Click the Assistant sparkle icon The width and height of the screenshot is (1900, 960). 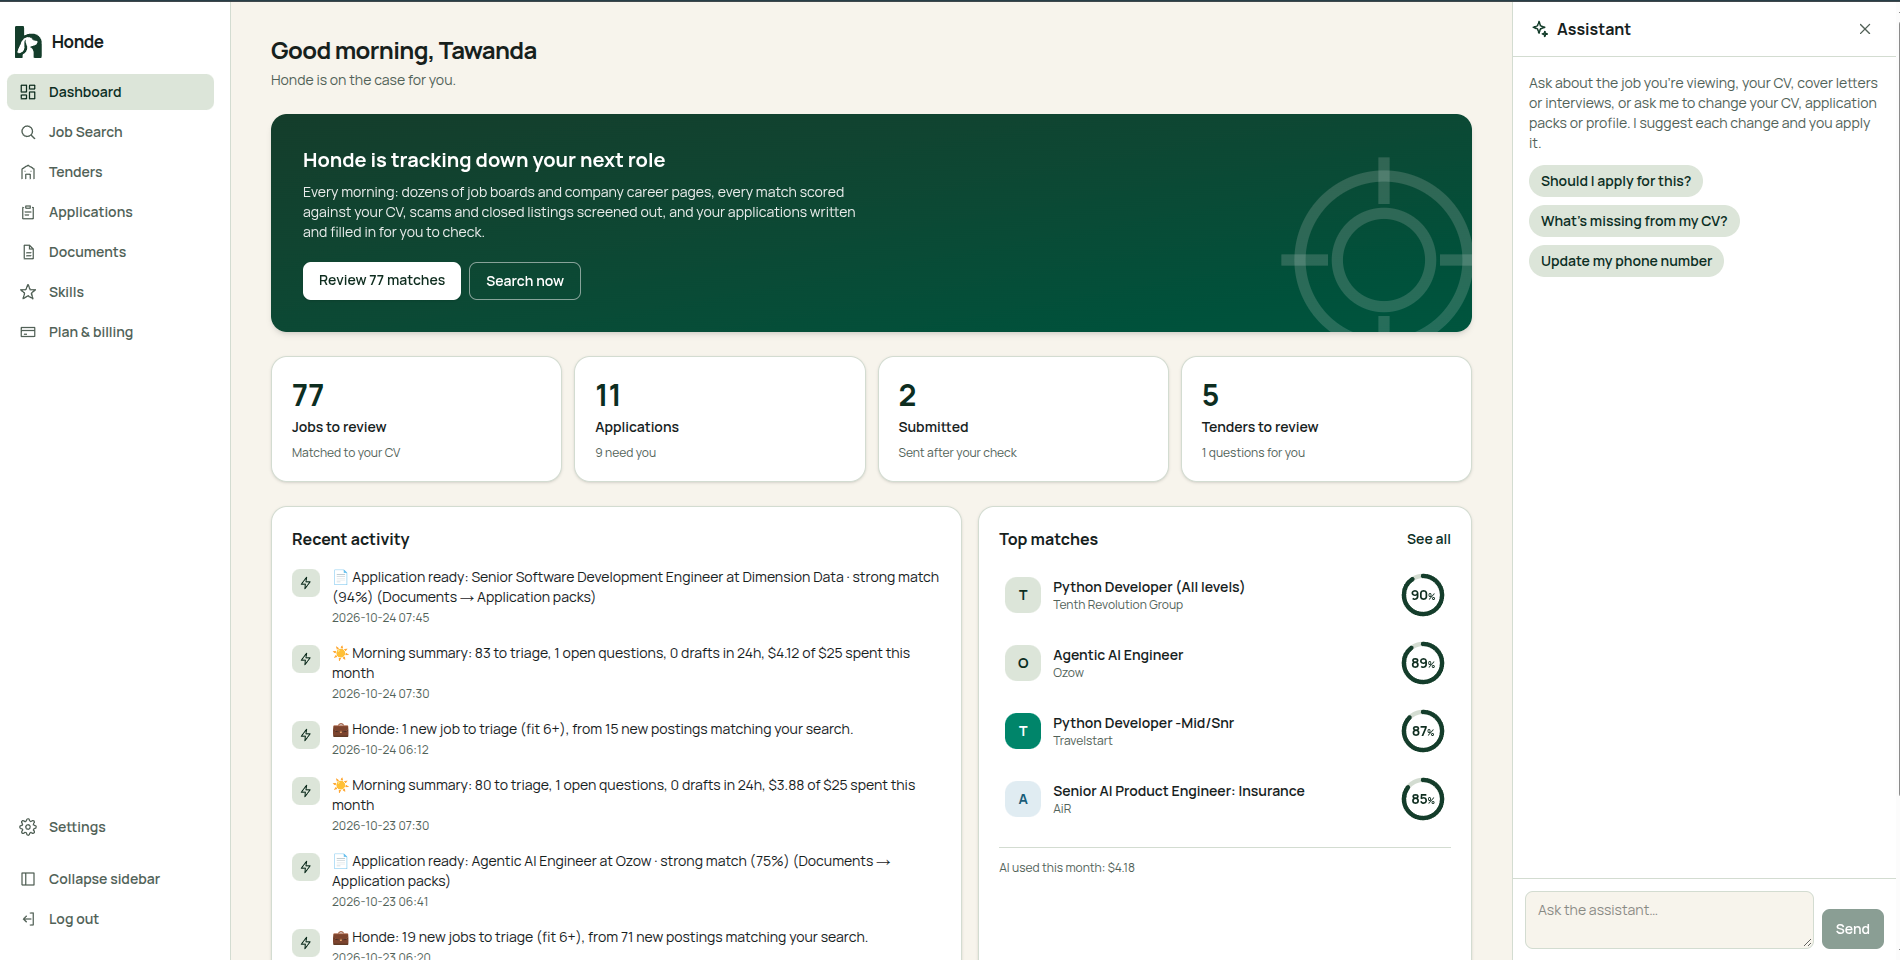point(1540,29)
